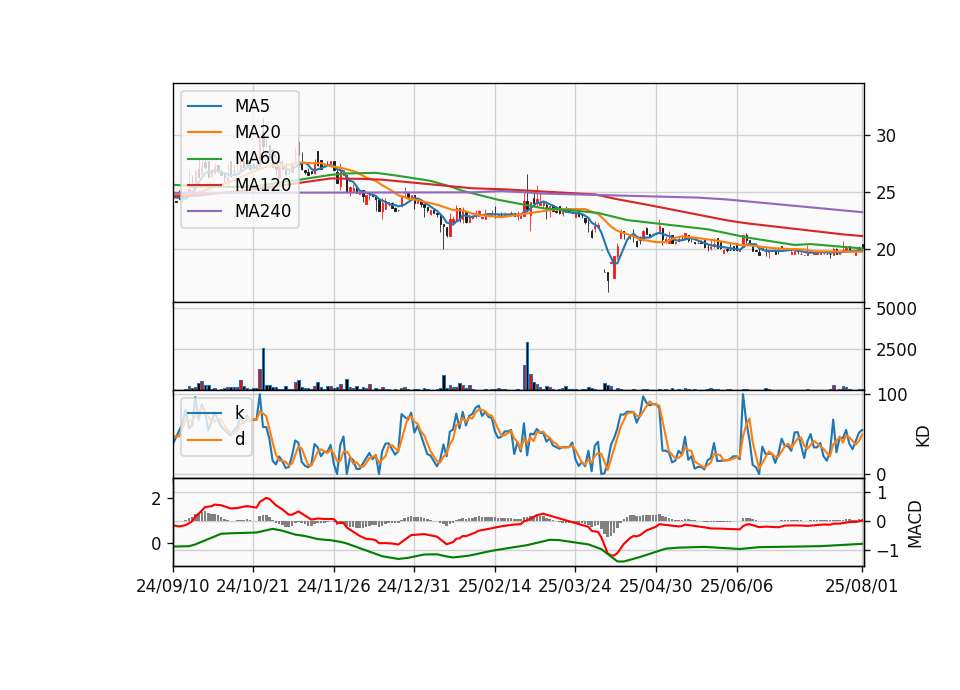
Task: Click the volume axis value 2500
Action: pos(896,350)
